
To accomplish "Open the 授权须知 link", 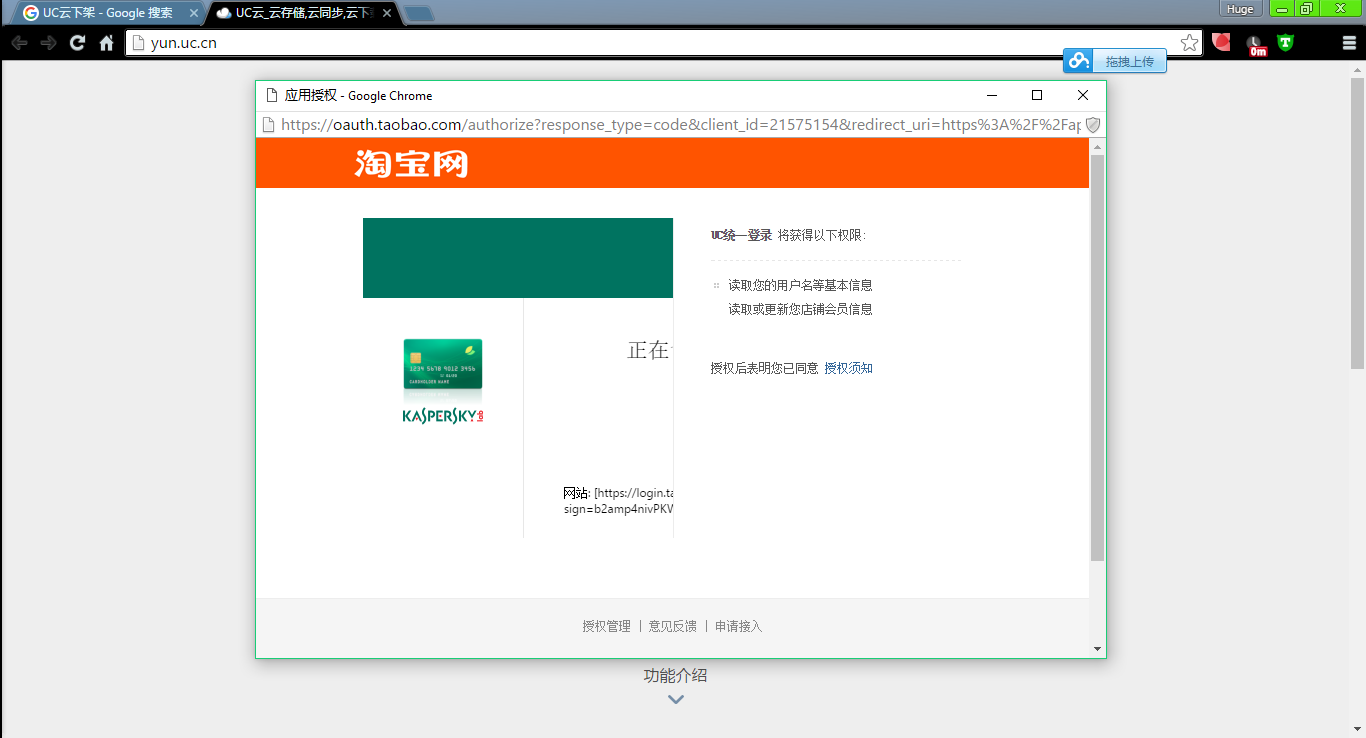I will pyautogui.click(x=848, y=368).
